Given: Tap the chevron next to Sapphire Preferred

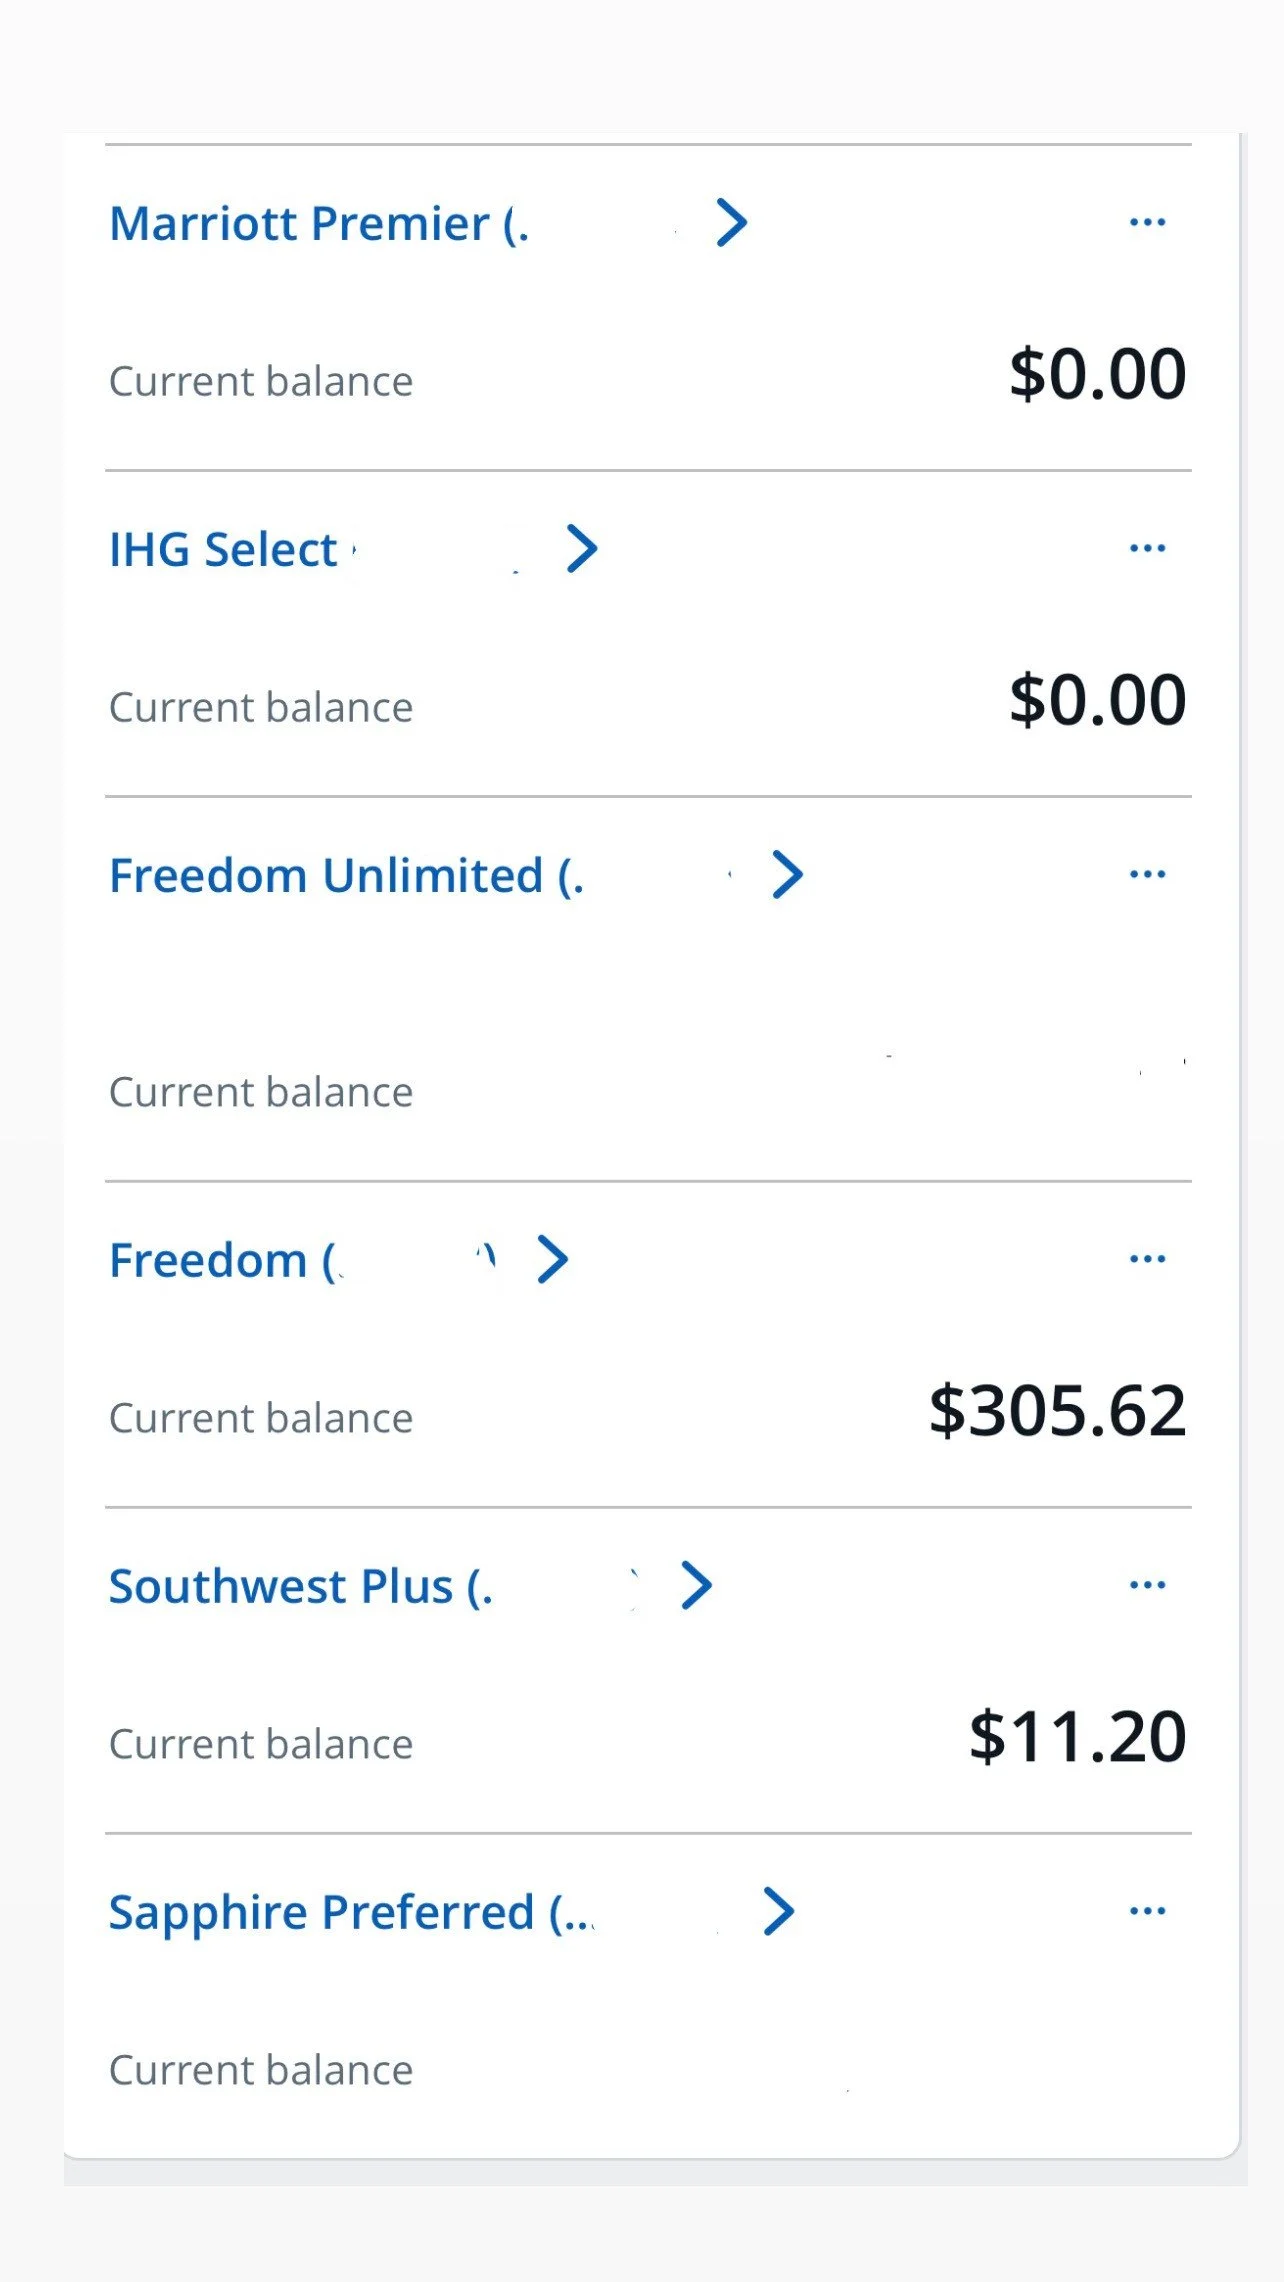Looking at the screenshot, I should (x=779, y=1911).
